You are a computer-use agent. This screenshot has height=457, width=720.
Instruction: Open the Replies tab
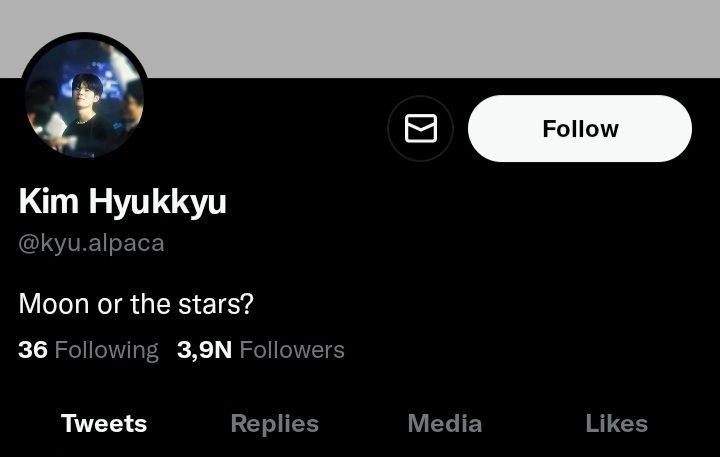[x=275, y=423]
